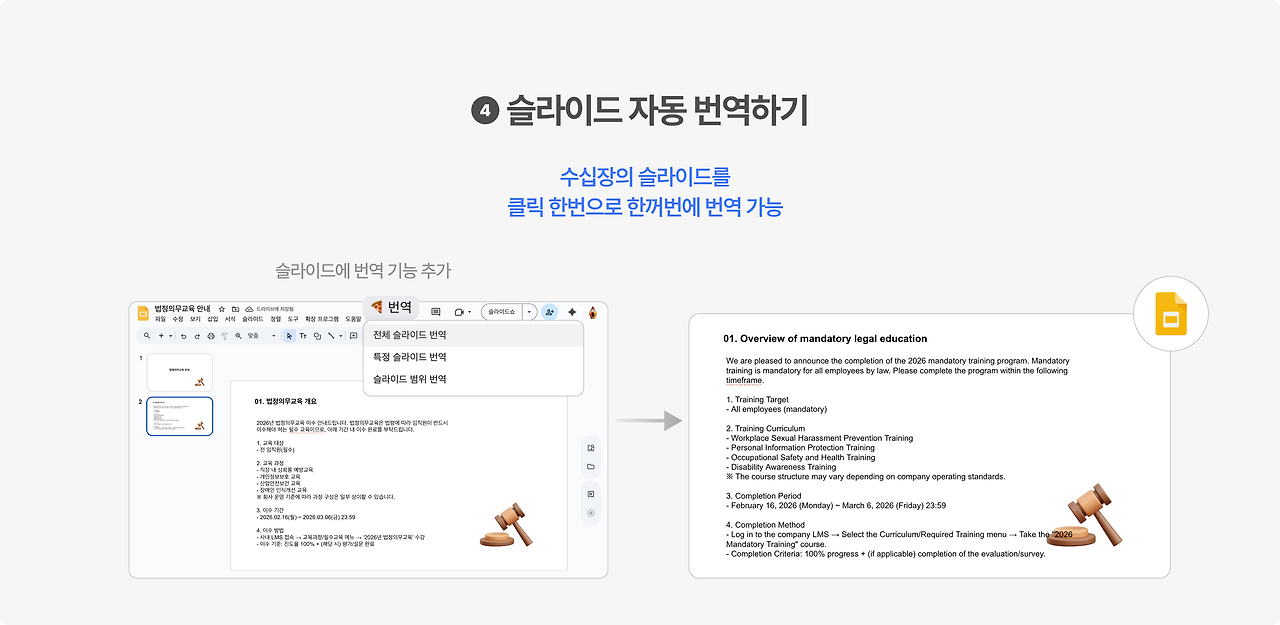
Task: Open the 슬라이드 menu
Action: pos(253,319)
